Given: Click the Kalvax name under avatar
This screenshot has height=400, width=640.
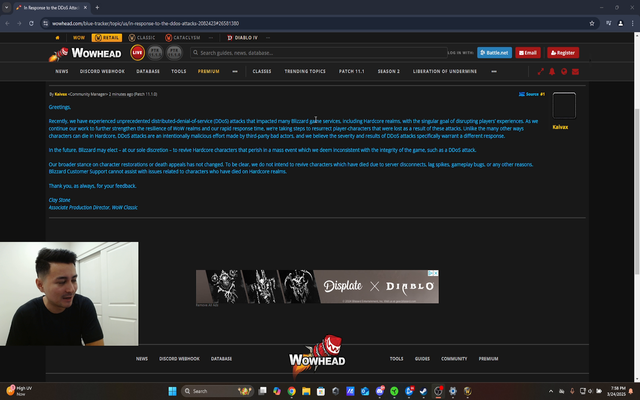Looking at the screenshot, I should click(x=560, y=127).
